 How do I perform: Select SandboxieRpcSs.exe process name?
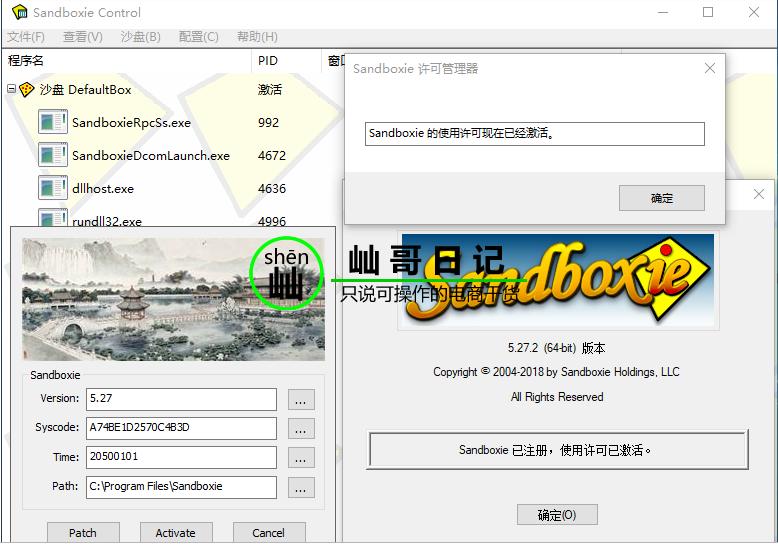[131, 123]
